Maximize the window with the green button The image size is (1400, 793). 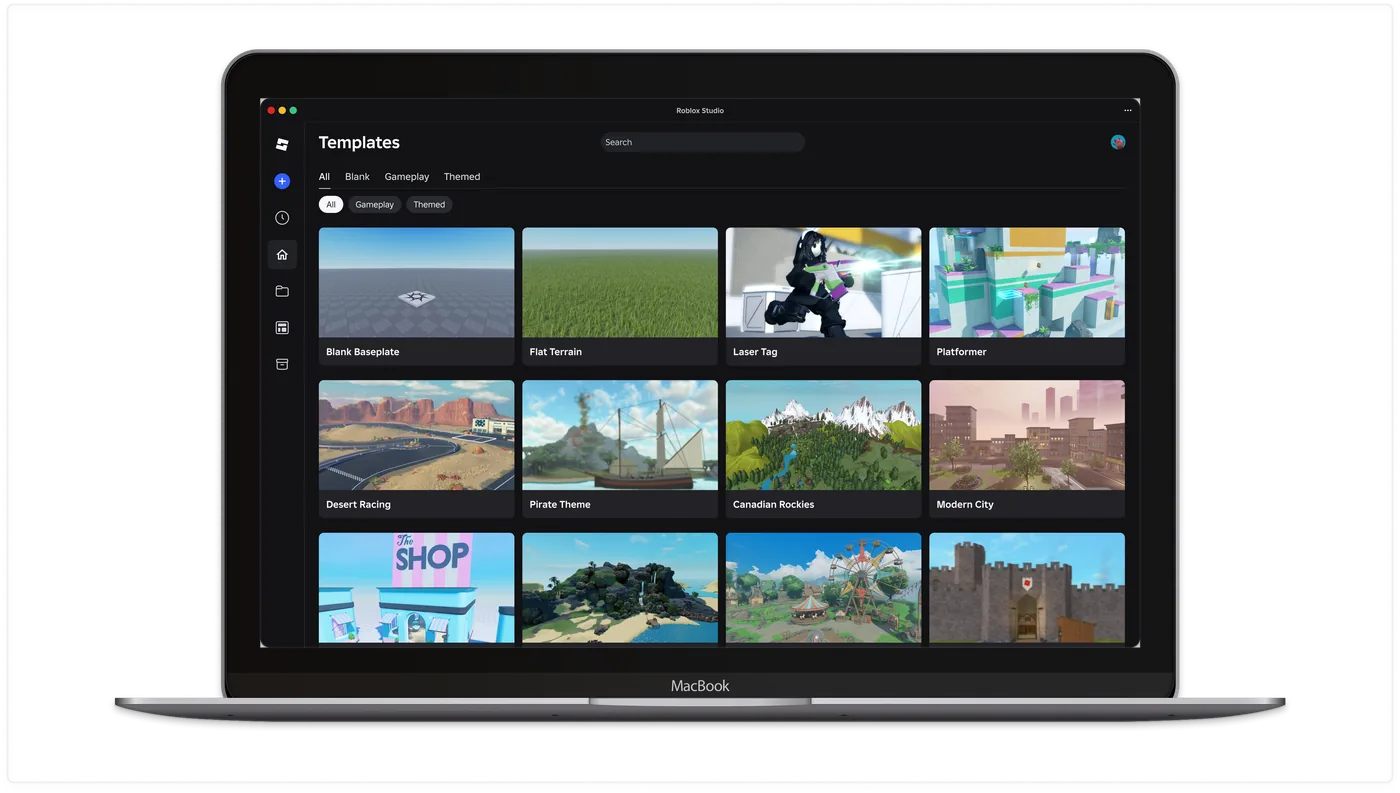tap(293, 111)
